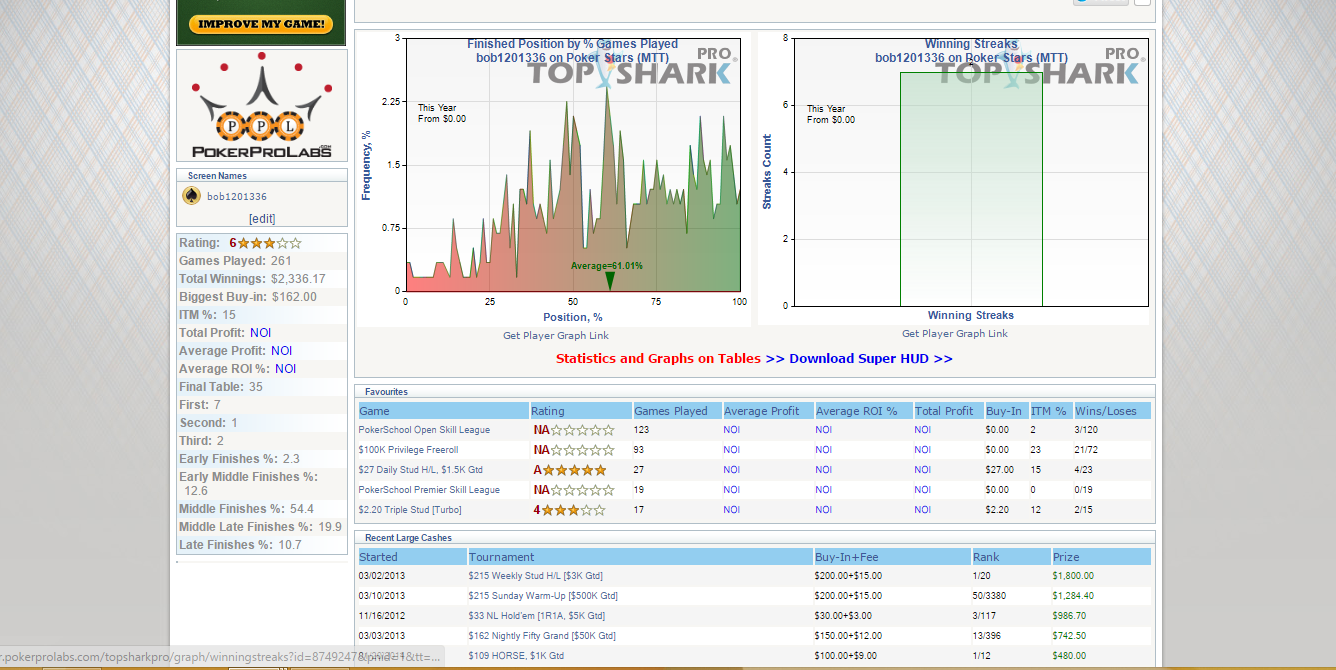Open $109 HORSE, $1K Gtd tournament
This screenshot has height=670, width=1336.
pos(516,656)
